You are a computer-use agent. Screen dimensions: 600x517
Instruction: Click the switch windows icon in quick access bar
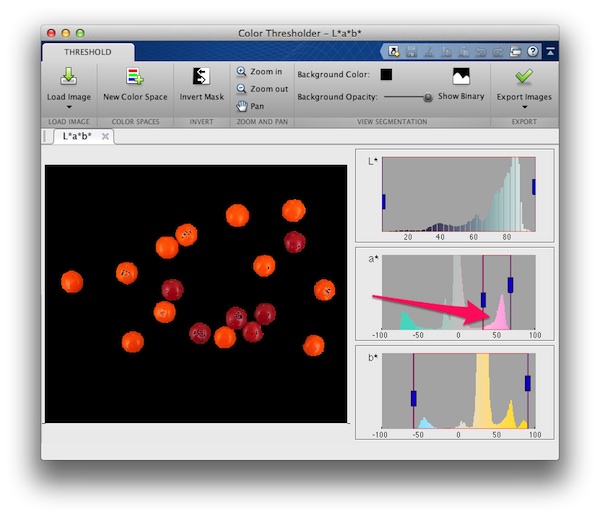click(515, 51)
